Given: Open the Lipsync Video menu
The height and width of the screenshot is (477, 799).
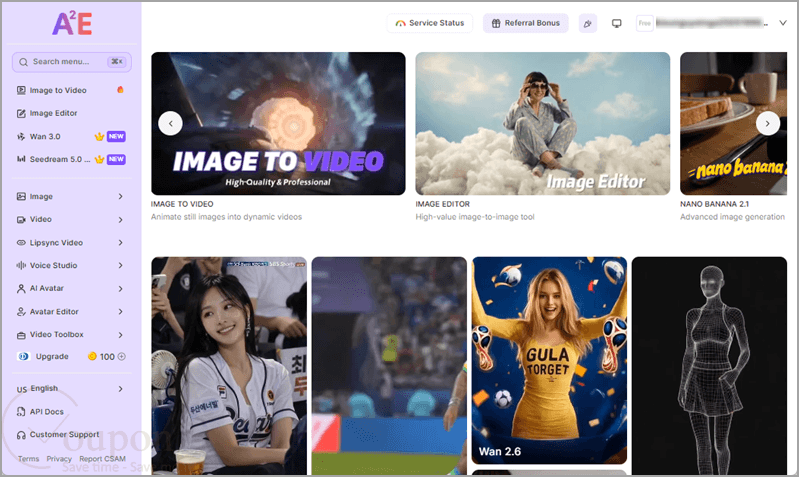Looking at the screenshot, I should point(71,243).
